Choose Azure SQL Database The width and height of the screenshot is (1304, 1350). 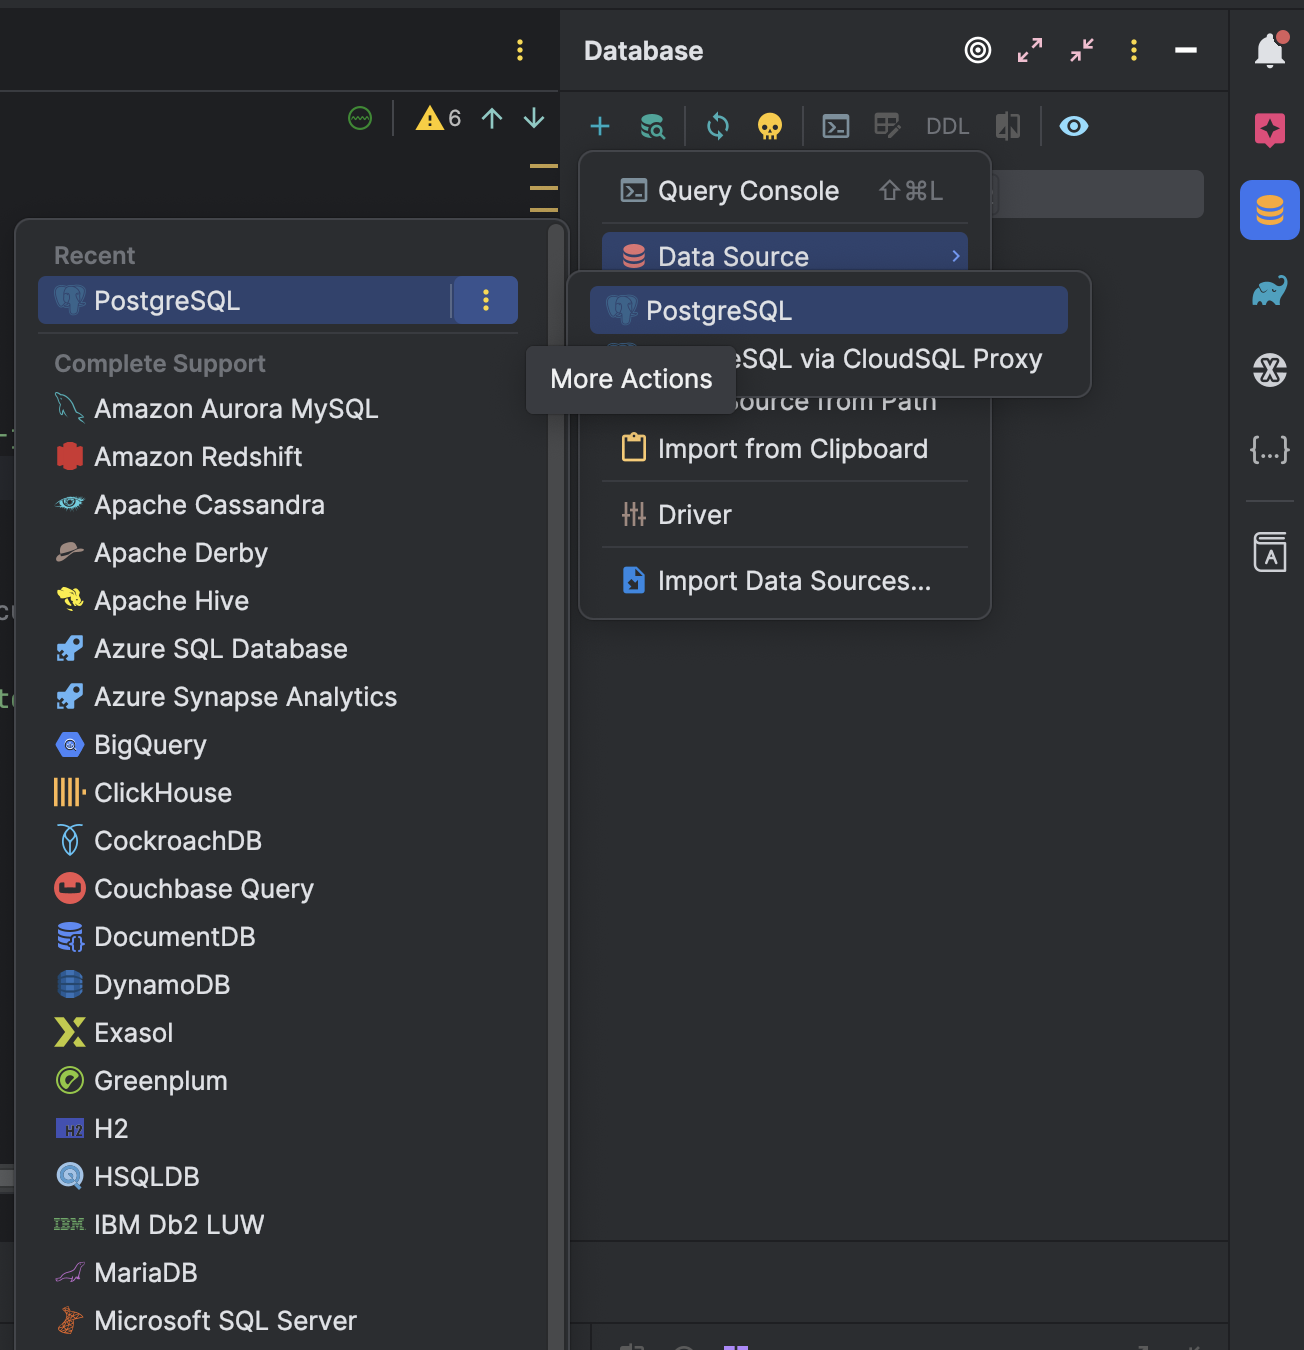(278, 649)
